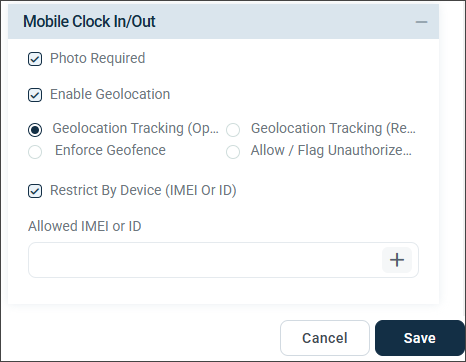466x362 pixels.
Task: Disable the Enable Geolocation checkbox
Action: pyautogui.click(x=35, y=95)
